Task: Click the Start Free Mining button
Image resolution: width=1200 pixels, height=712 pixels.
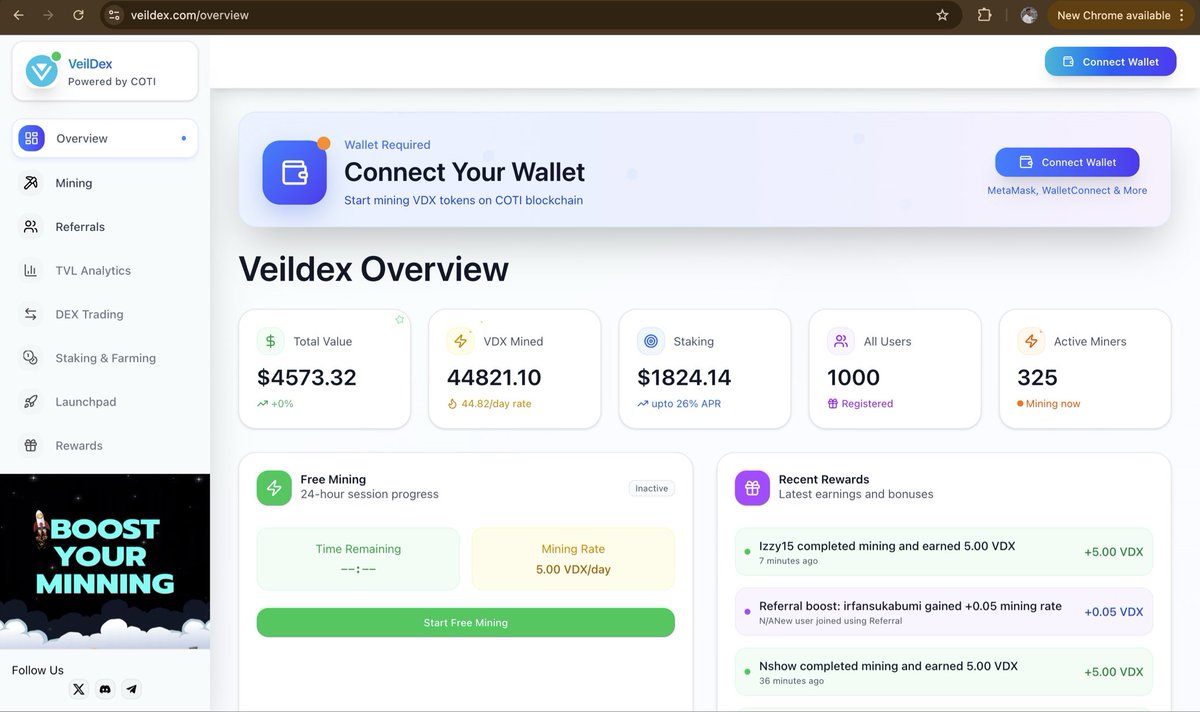Action: coord(466,623)
